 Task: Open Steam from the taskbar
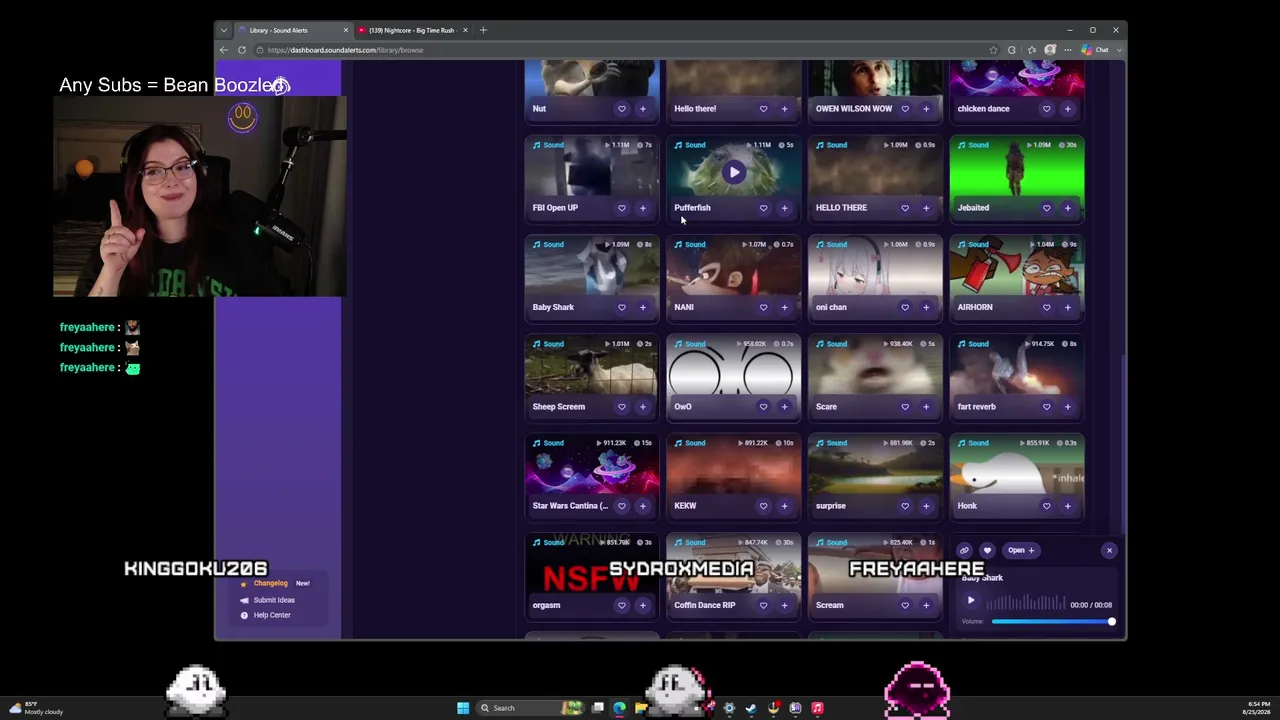click(x=751, y=708)
